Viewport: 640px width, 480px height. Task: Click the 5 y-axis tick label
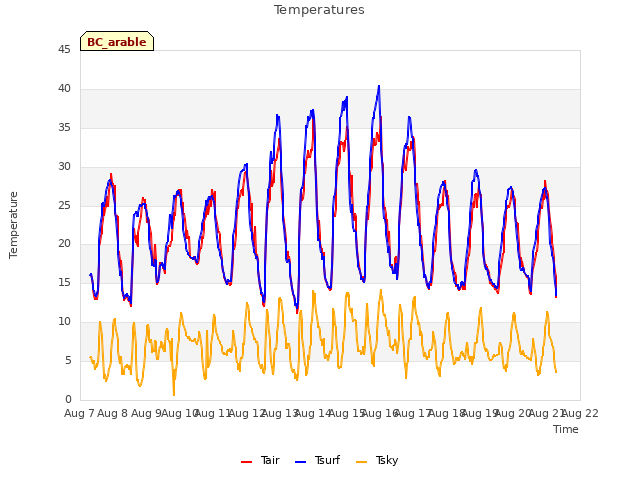(x=68, y=360)
